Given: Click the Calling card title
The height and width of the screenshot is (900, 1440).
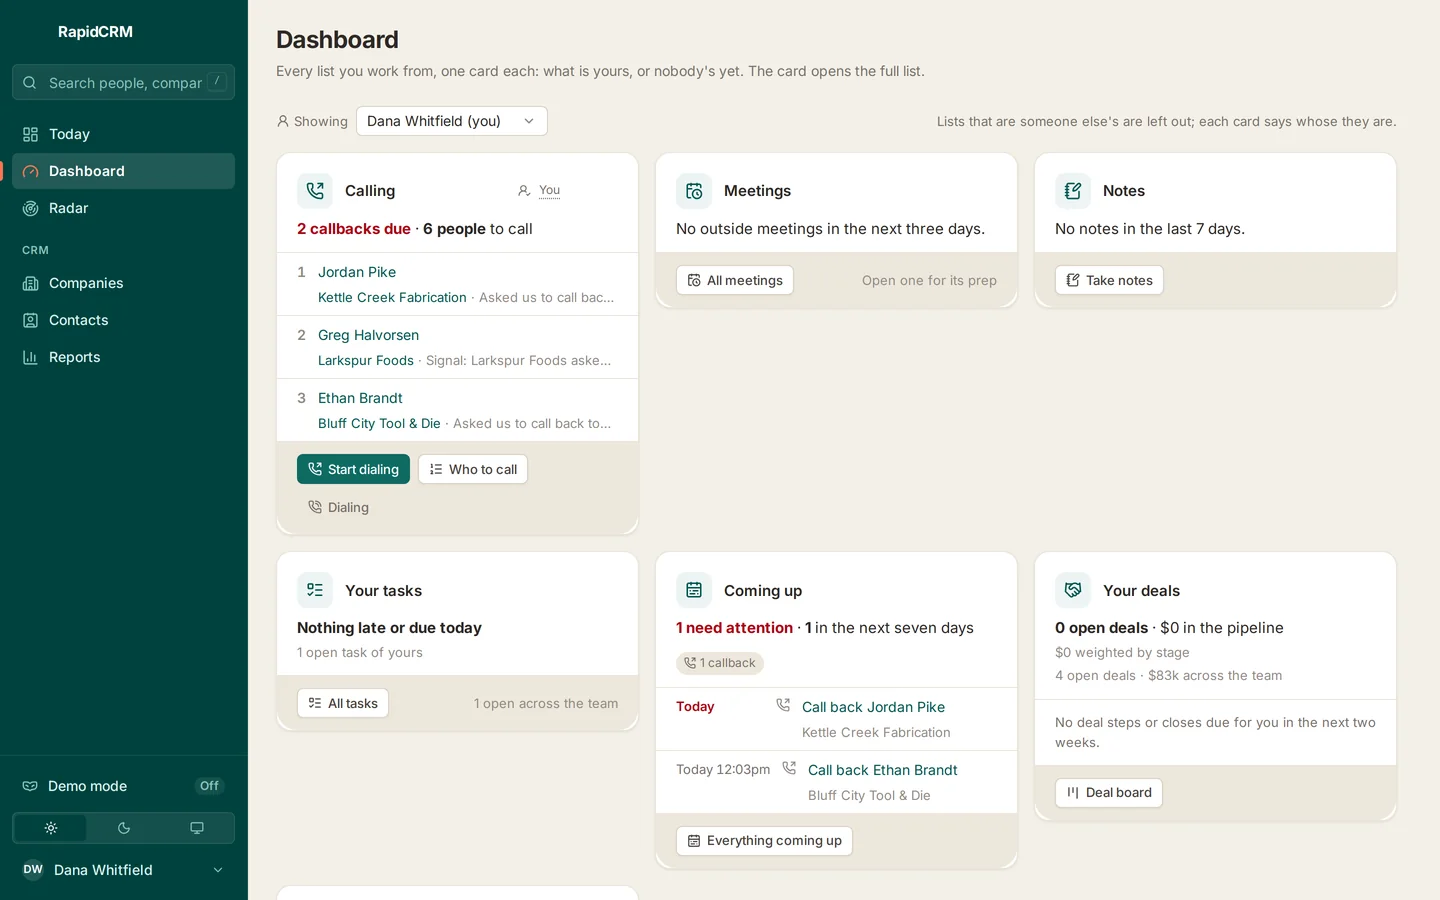Looking at the screenshot, I should click(x=370, y=191).
